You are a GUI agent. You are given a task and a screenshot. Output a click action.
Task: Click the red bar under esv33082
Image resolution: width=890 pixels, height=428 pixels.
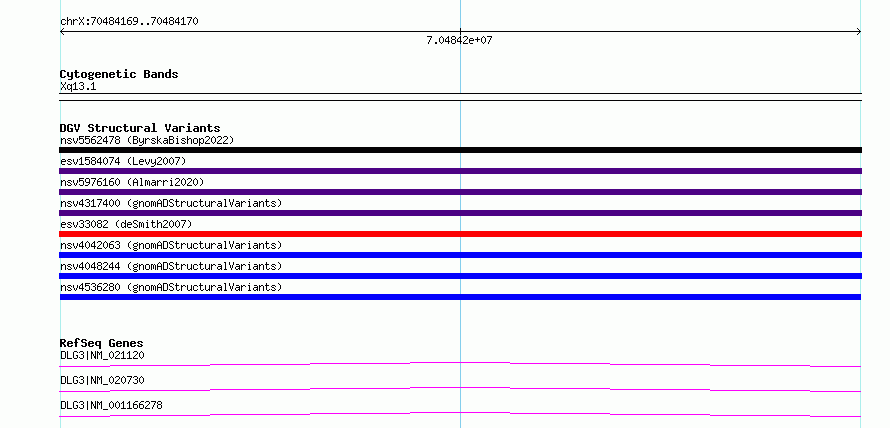click(460, 234)
